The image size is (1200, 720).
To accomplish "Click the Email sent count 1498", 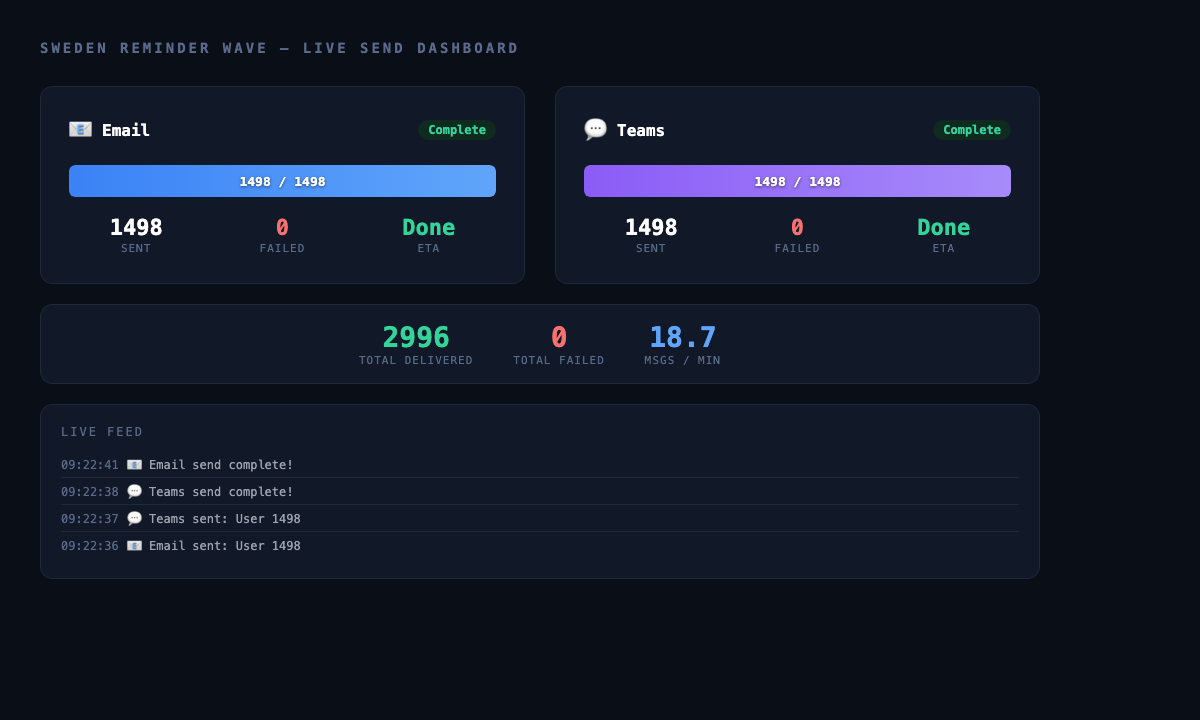I will 136,227.
